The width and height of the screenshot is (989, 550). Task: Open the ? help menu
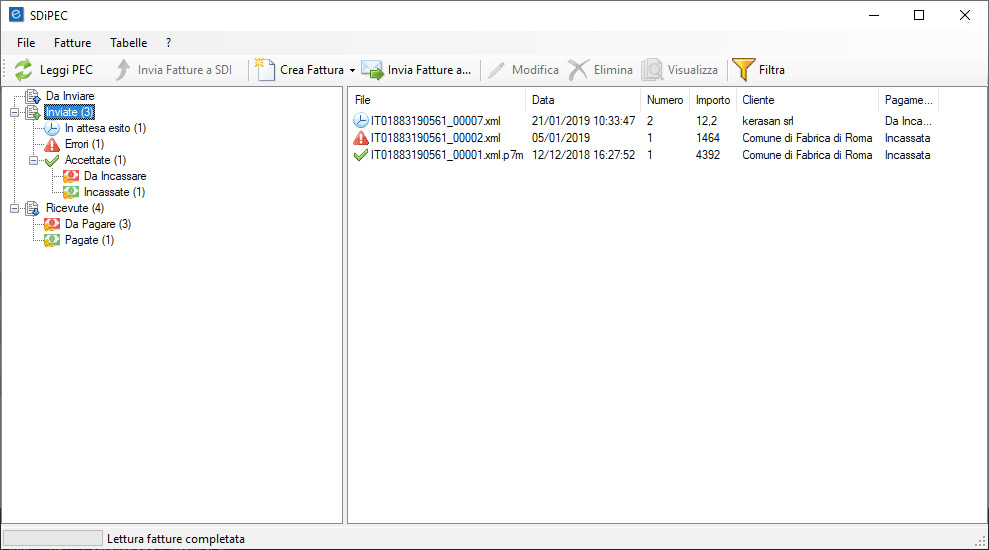click(x=168, y=43)
